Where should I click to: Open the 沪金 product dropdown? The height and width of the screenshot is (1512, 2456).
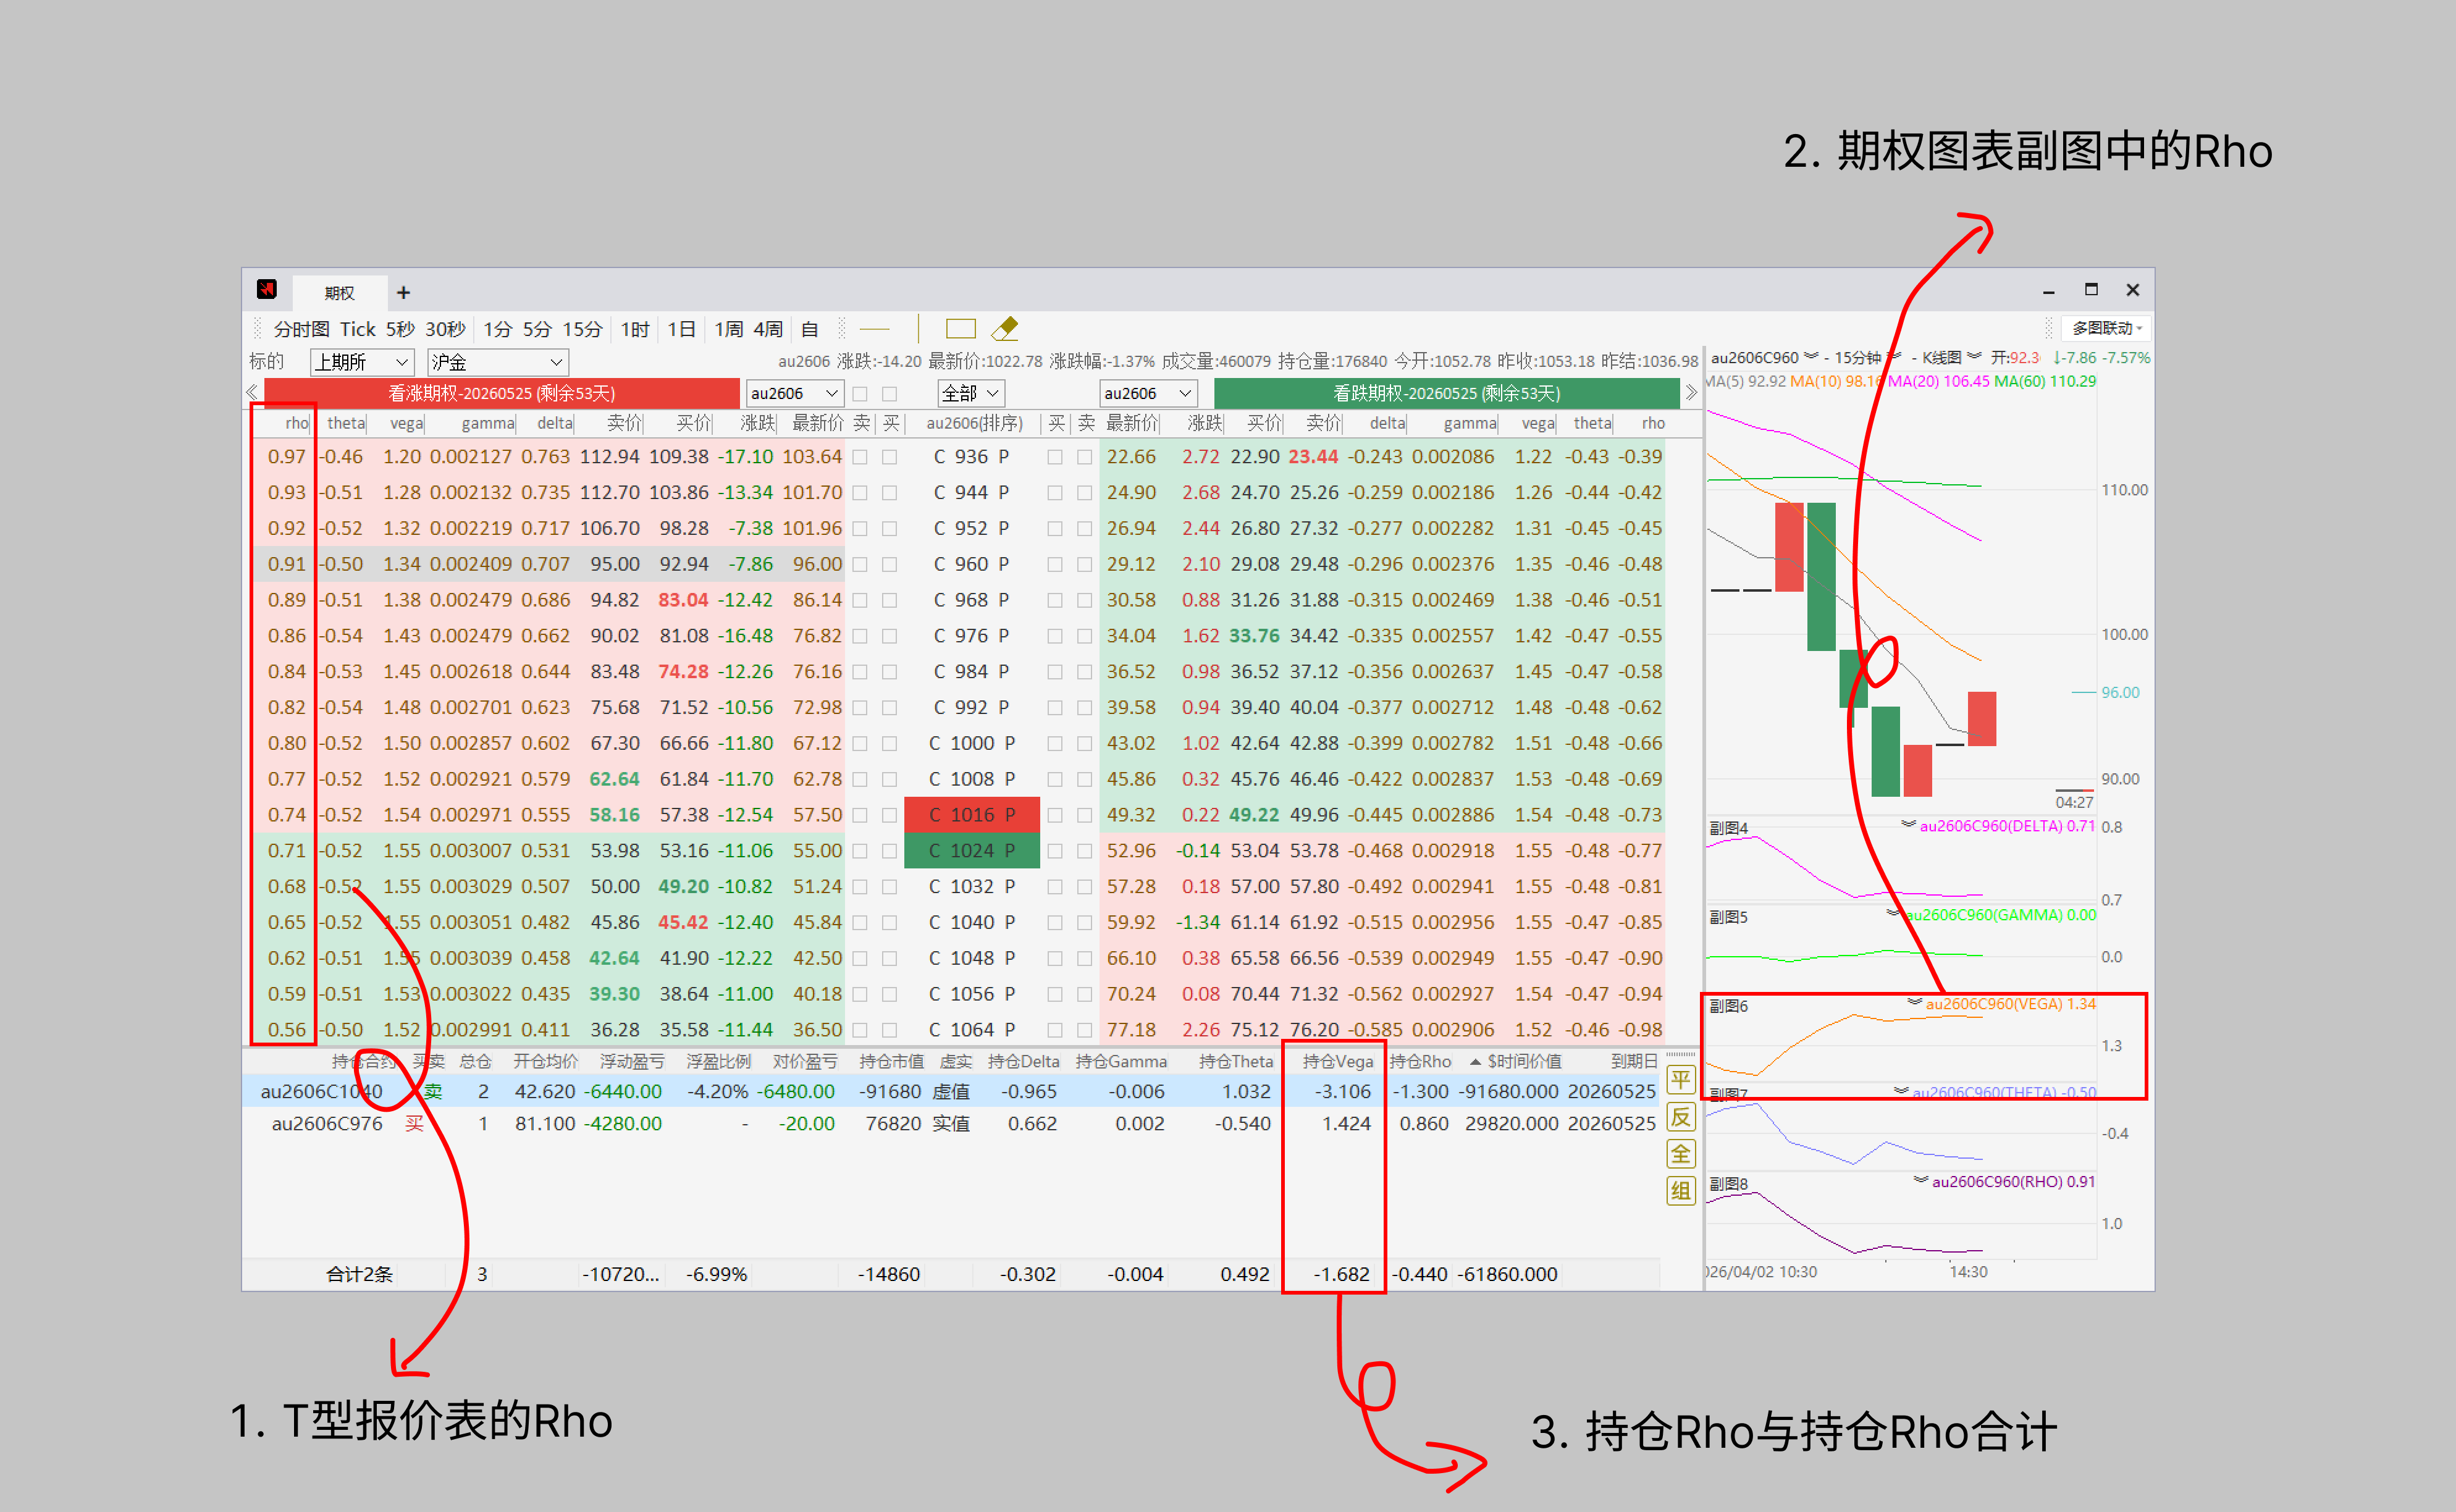pyautogui.click(x=497, y=362)
